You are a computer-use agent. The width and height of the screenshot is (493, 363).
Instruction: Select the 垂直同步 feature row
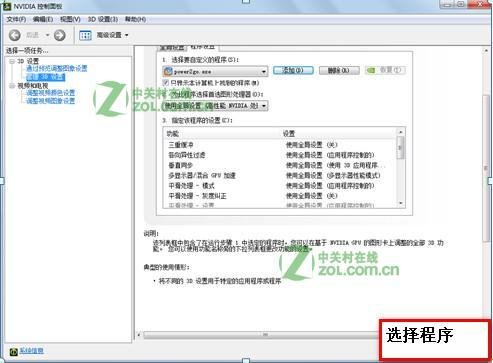pyautogui.click(x=279, y=165)
